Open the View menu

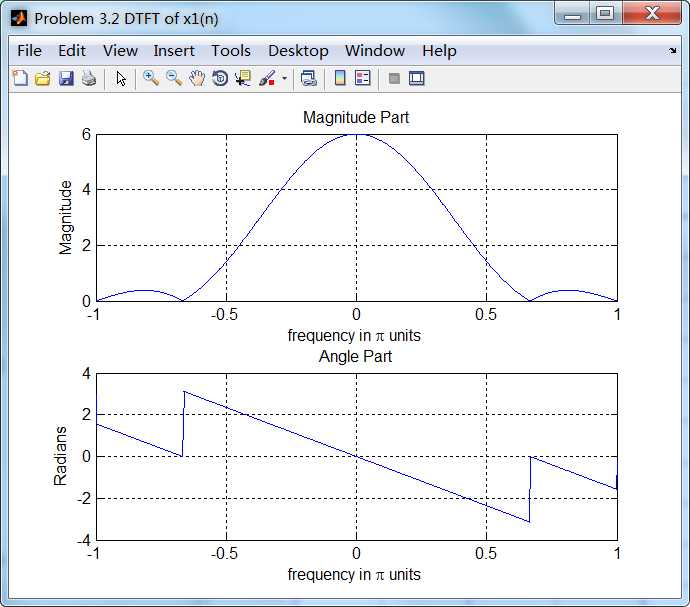[120, 51]
